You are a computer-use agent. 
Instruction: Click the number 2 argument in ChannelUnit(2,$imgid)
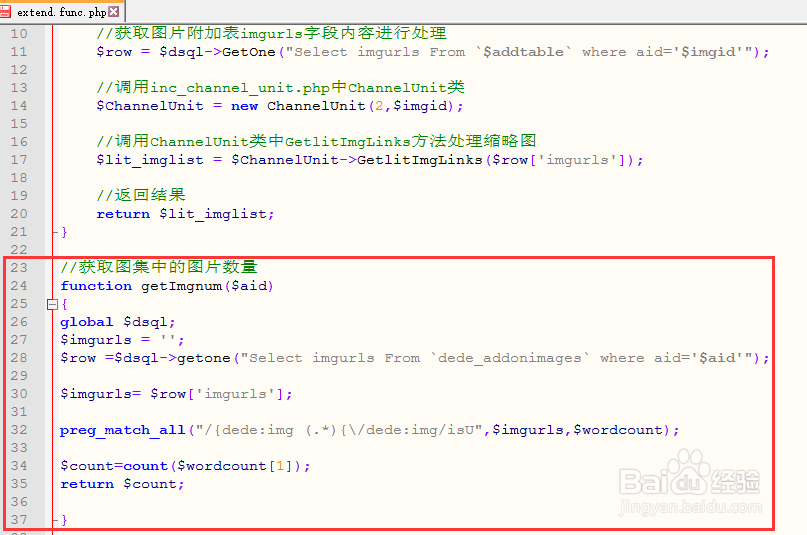pos(379,106)
